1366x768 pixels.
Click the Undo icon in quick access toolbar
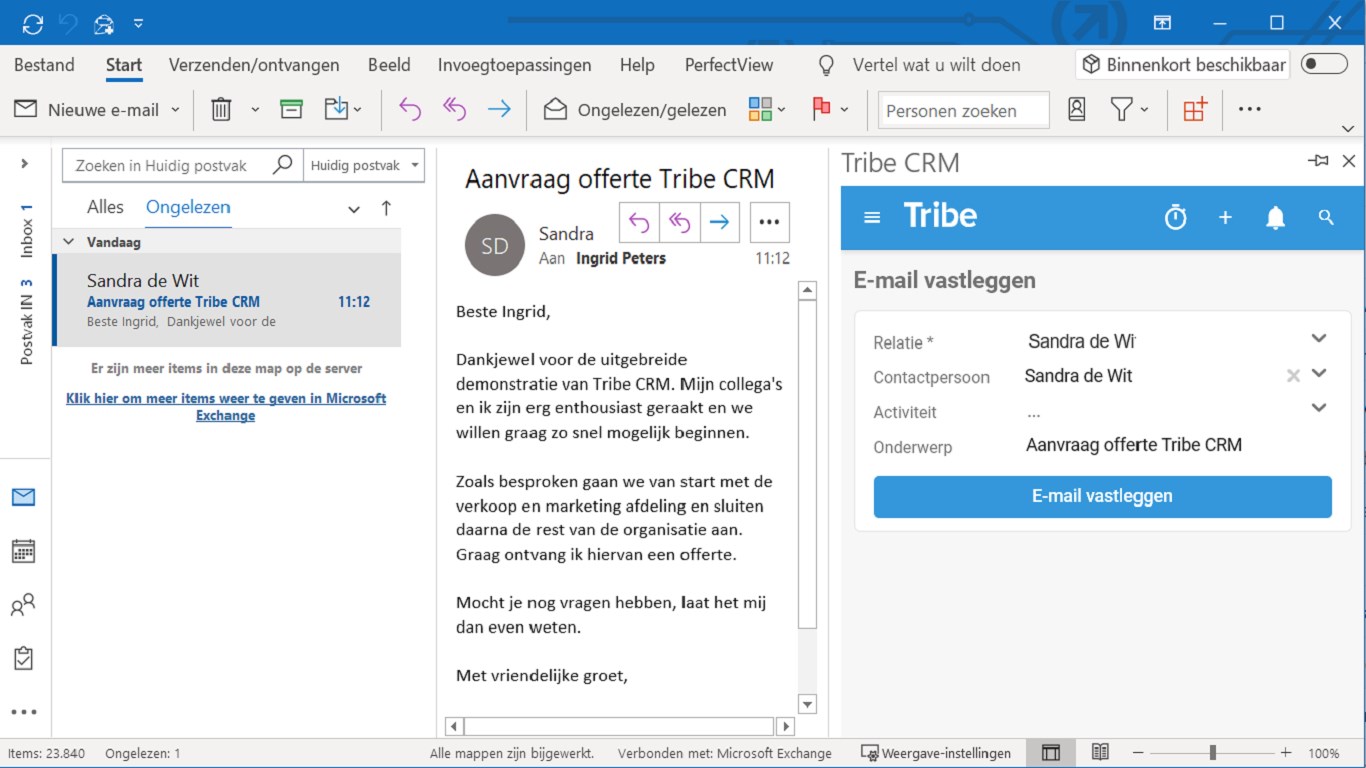tap(68, 23)
